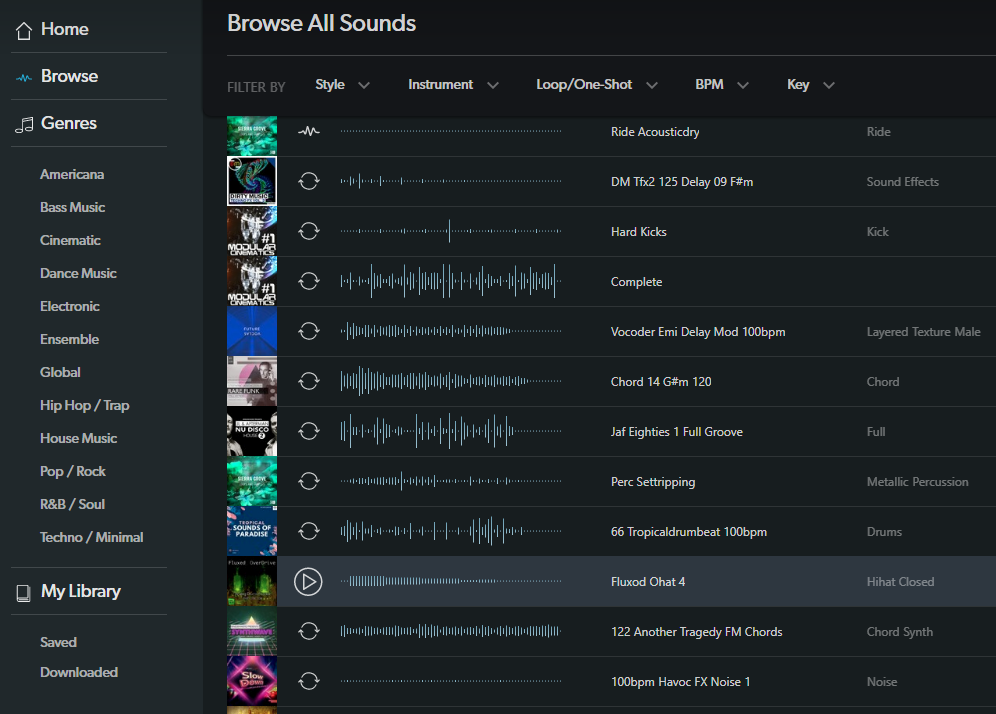Select the Perc Settripping sound name
This screenshot has width=996, height=714.
coord(653,482)
